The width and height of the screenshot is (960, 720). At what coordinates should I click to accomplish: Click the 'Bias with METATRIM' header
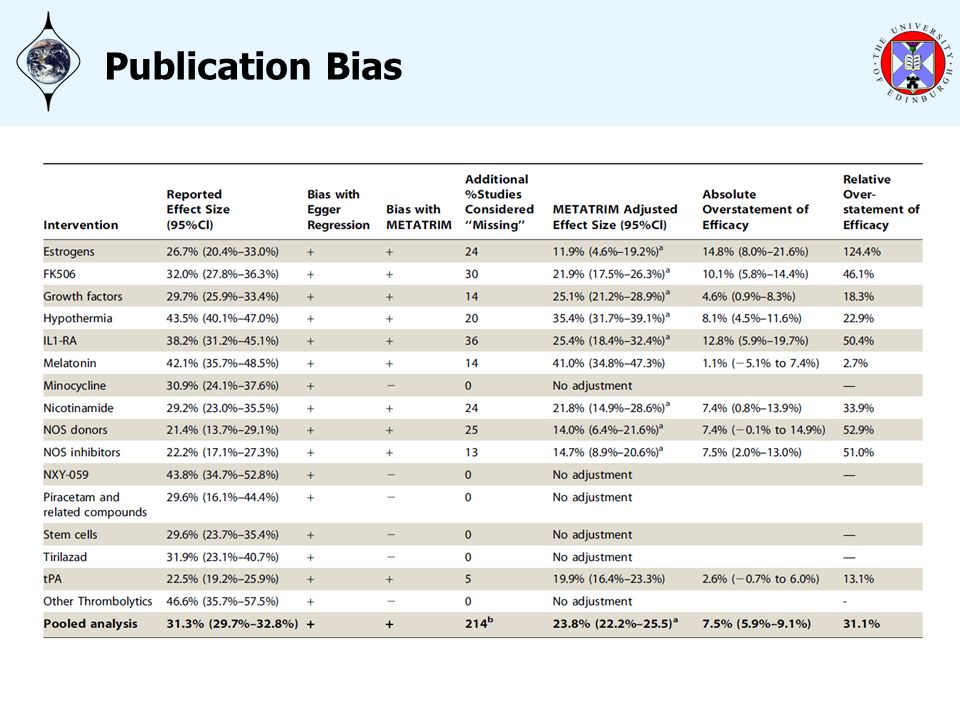419,217
